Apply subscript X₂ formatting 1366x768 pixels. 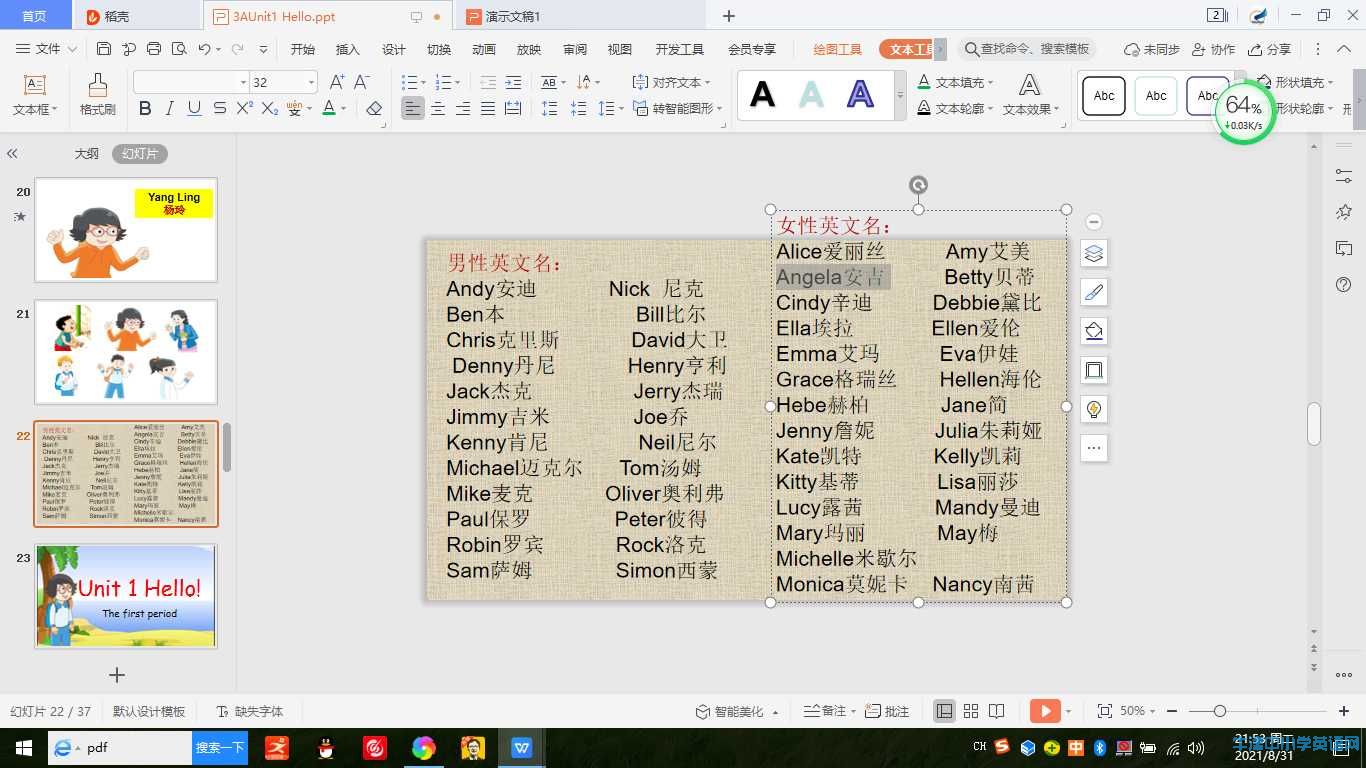tap(269, 108)
